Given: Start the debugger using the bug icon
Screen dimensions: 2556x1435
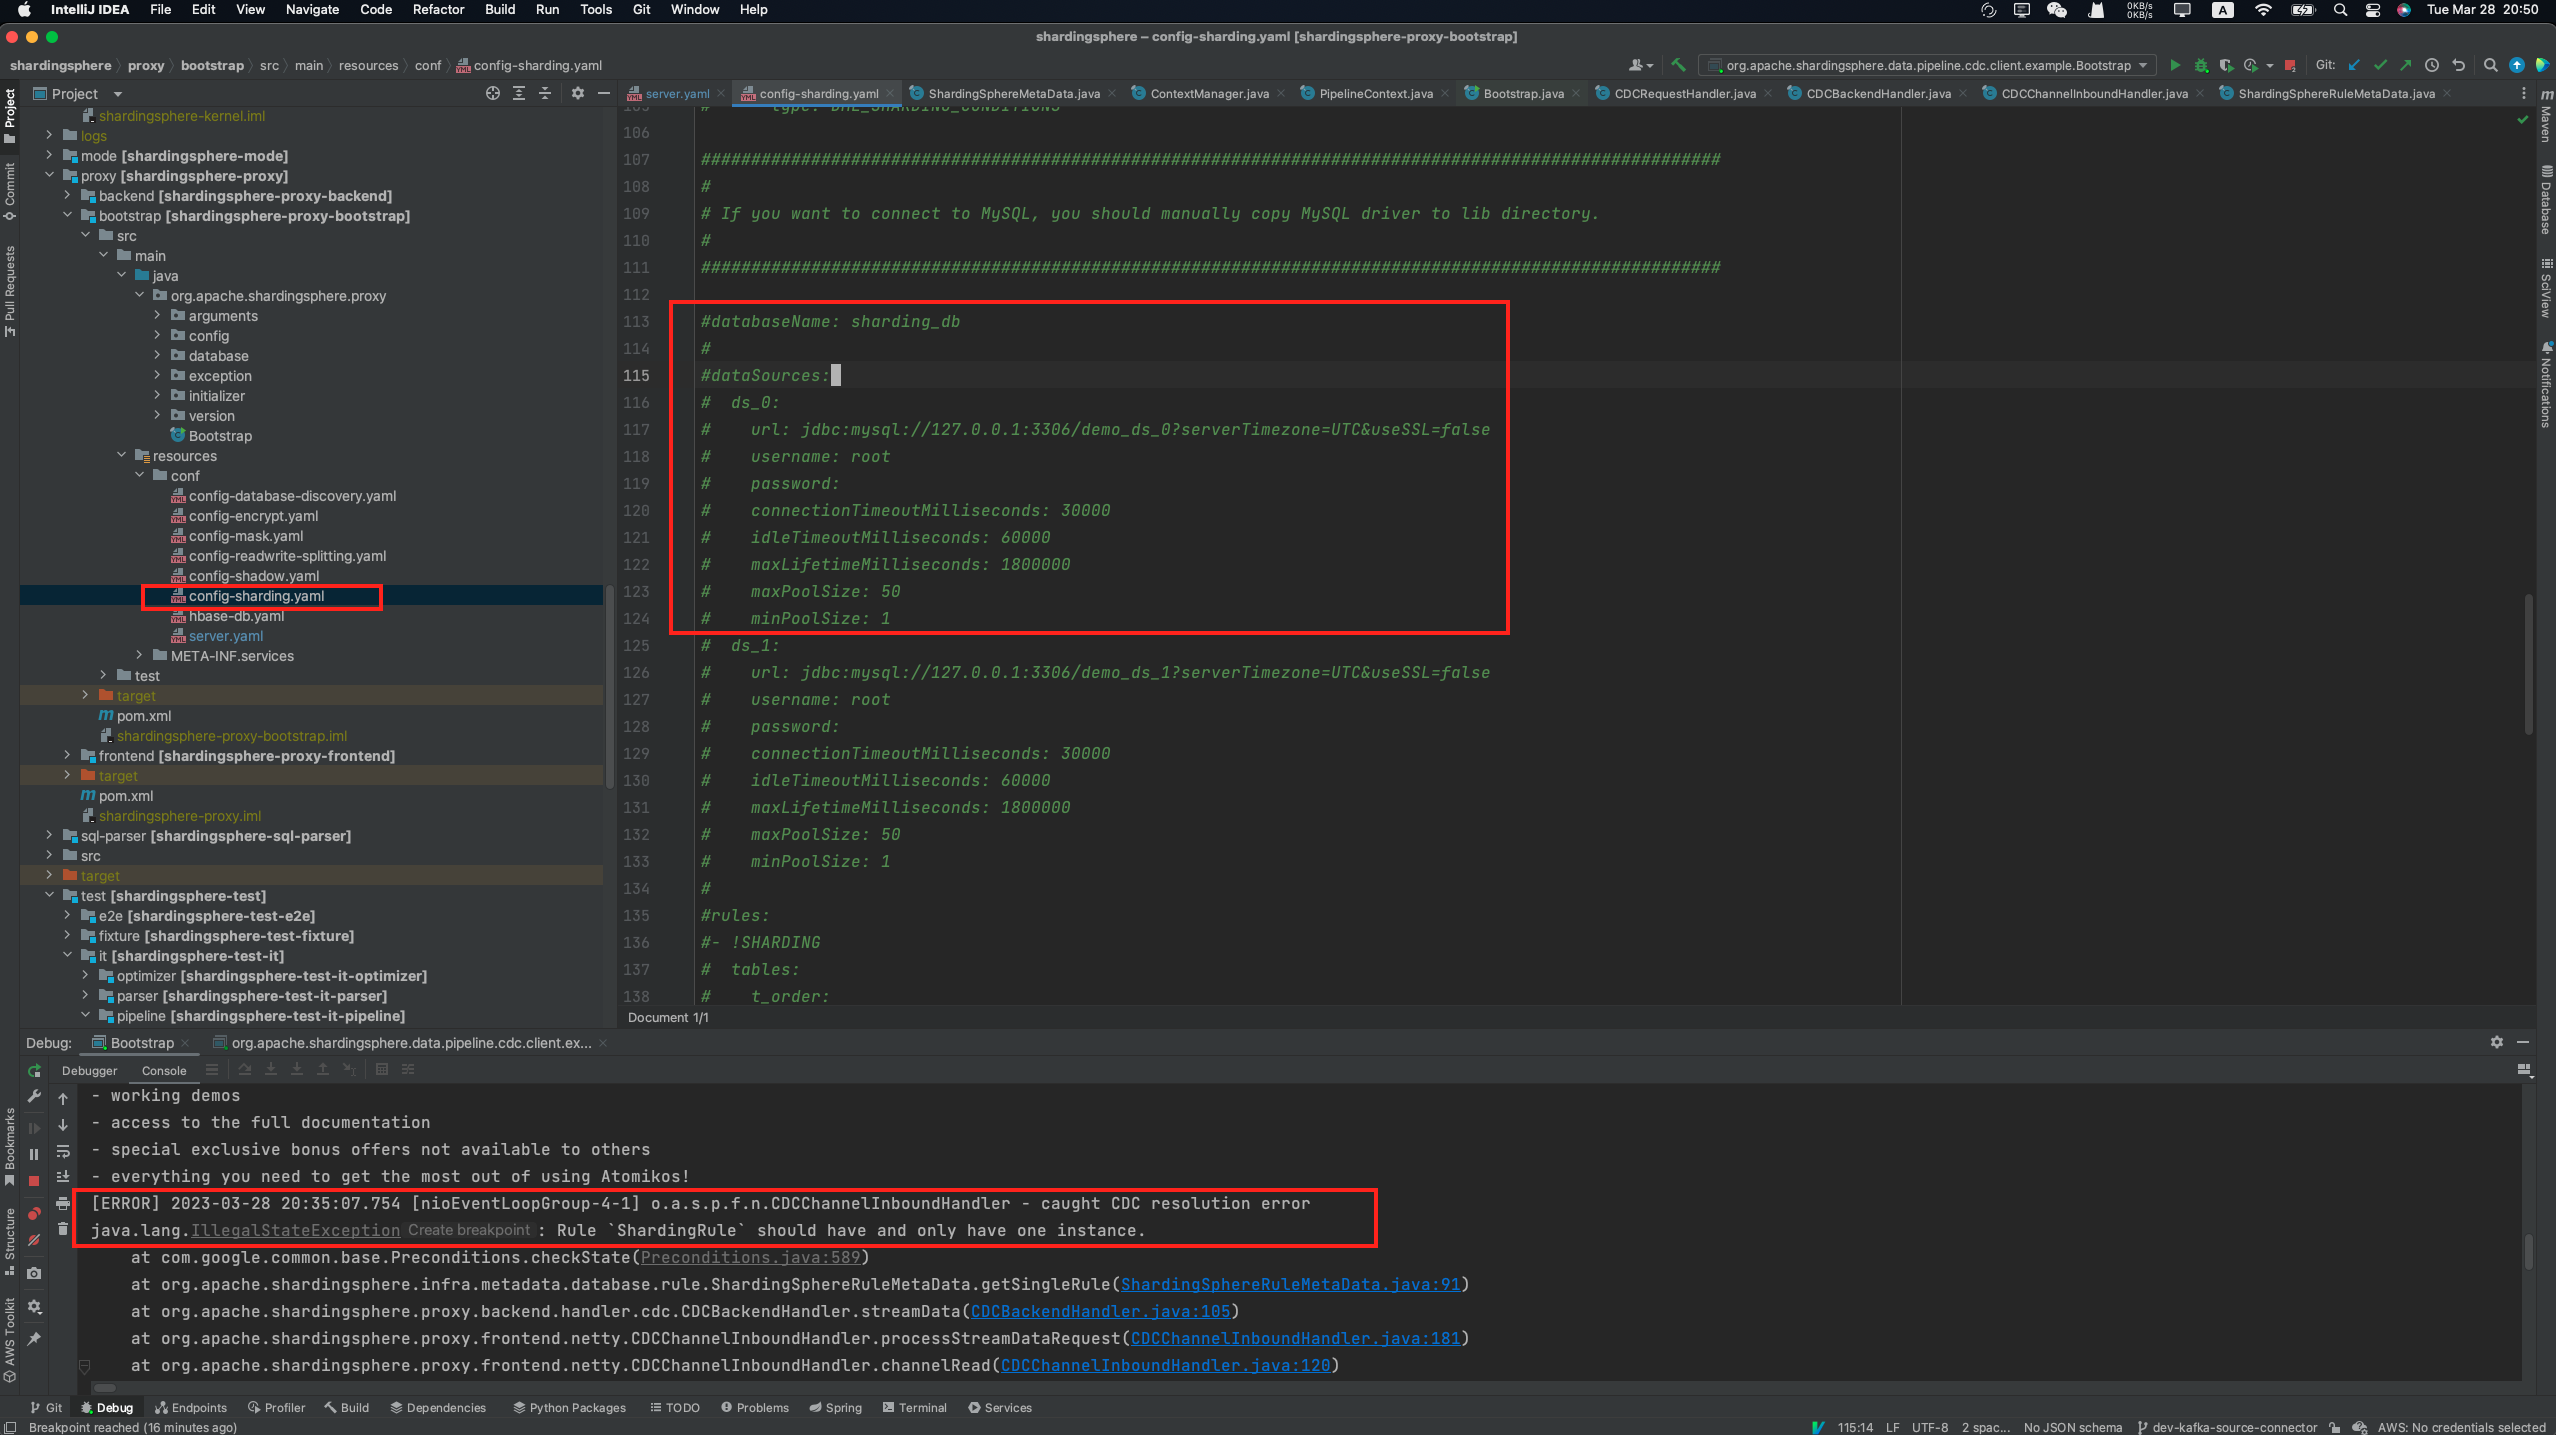Looking at the screenshot, I should point(2202,65).
